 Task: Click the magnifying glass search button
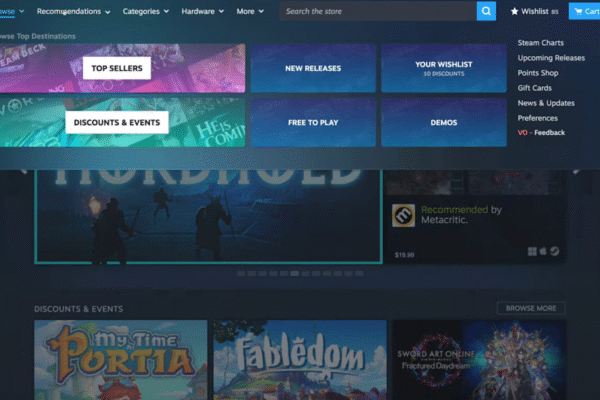(x=486, y=11)
